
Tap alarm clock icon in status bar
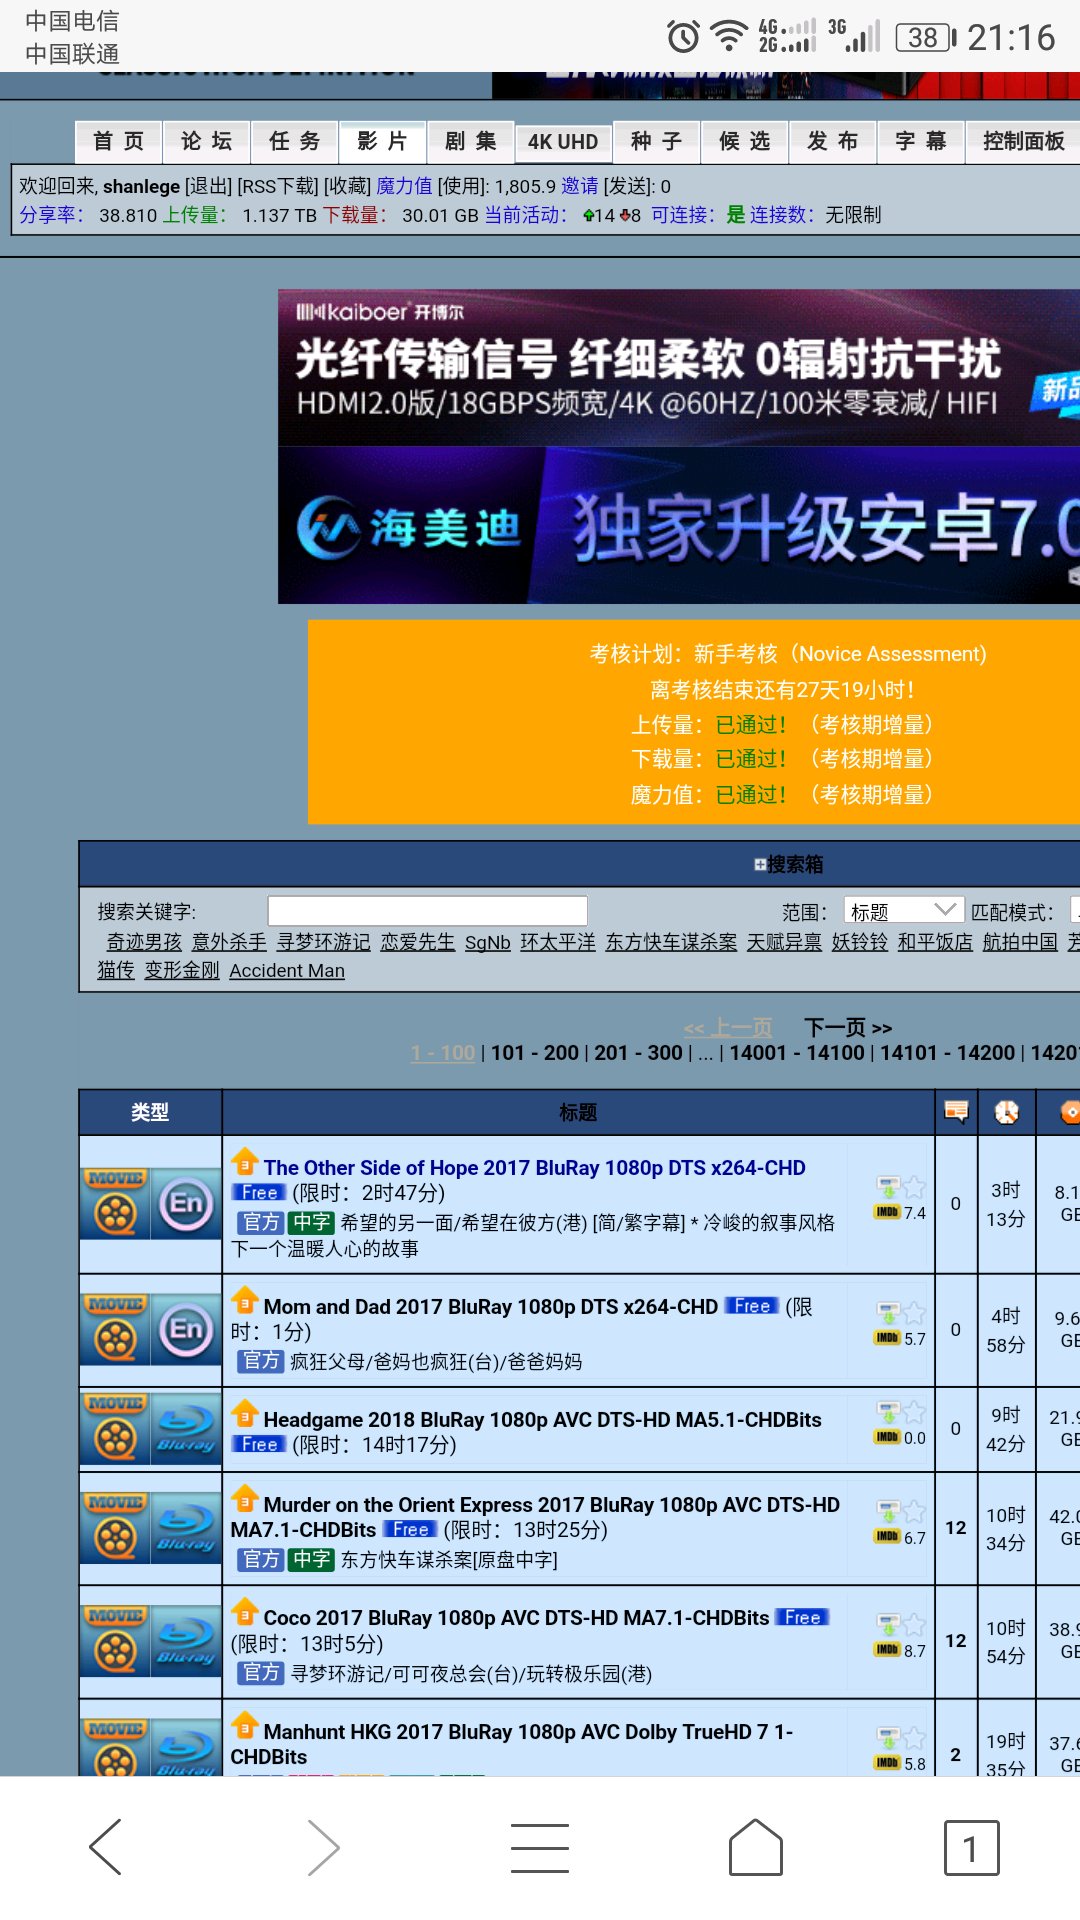684,37
